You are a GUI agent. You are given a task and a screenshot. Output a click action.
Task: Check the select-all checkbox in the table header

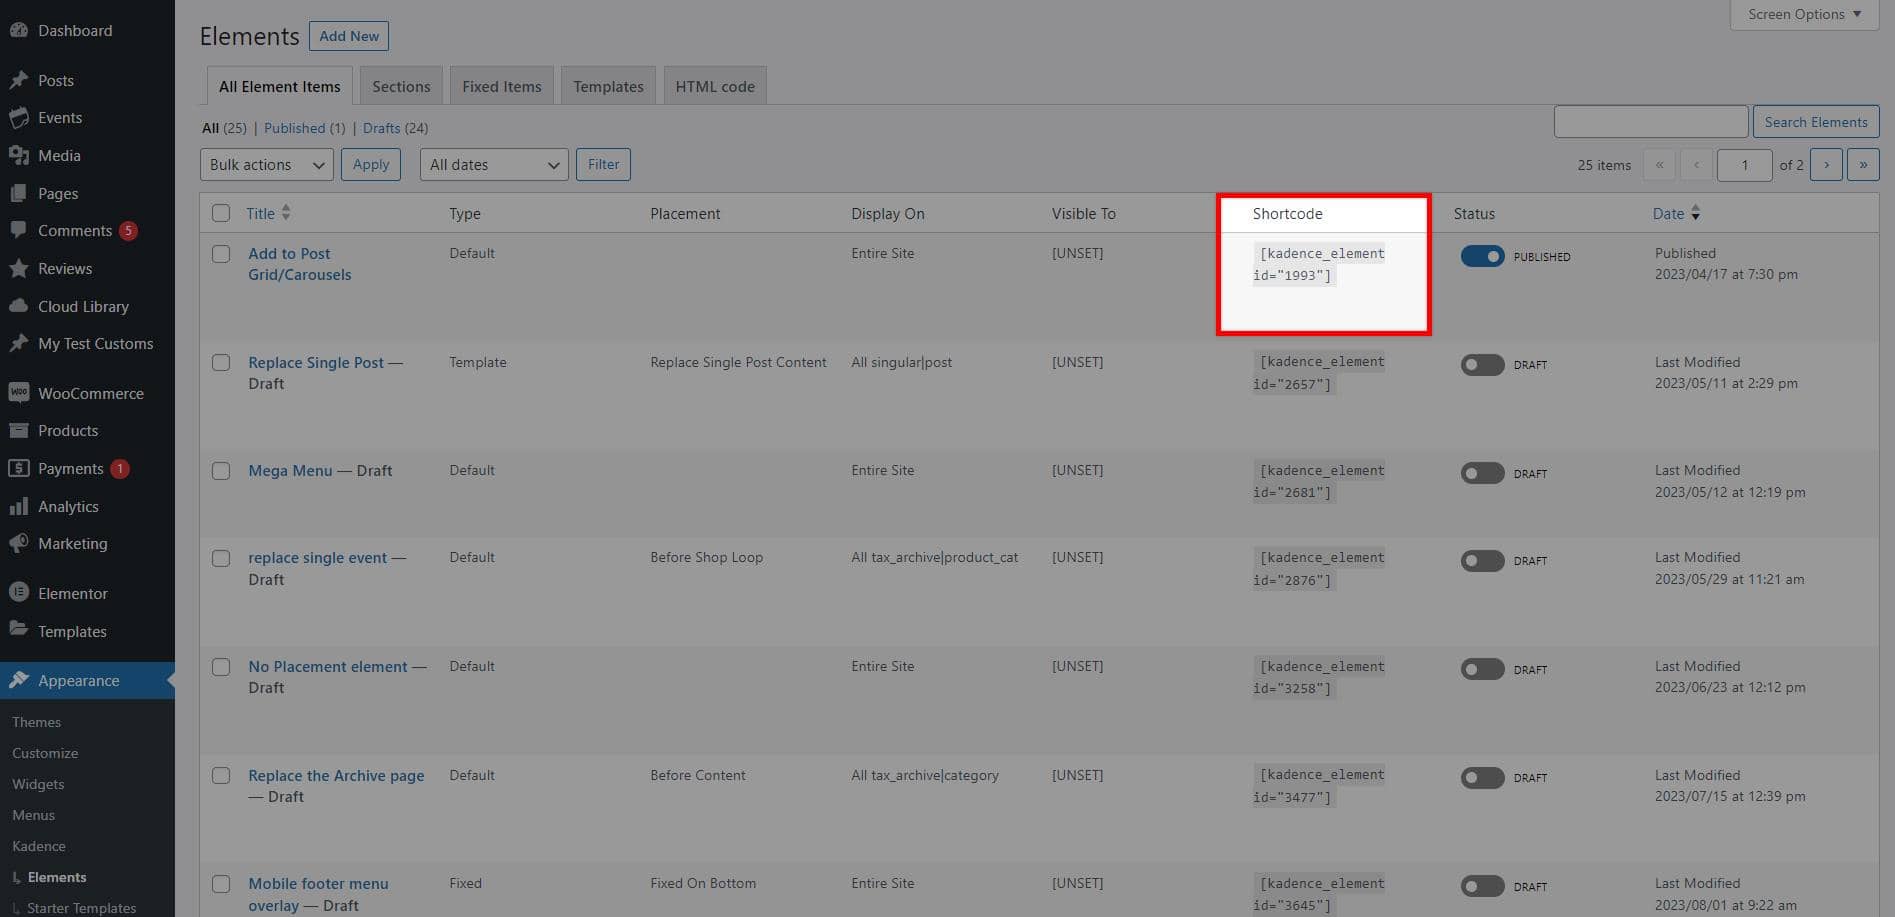(221, 212)
